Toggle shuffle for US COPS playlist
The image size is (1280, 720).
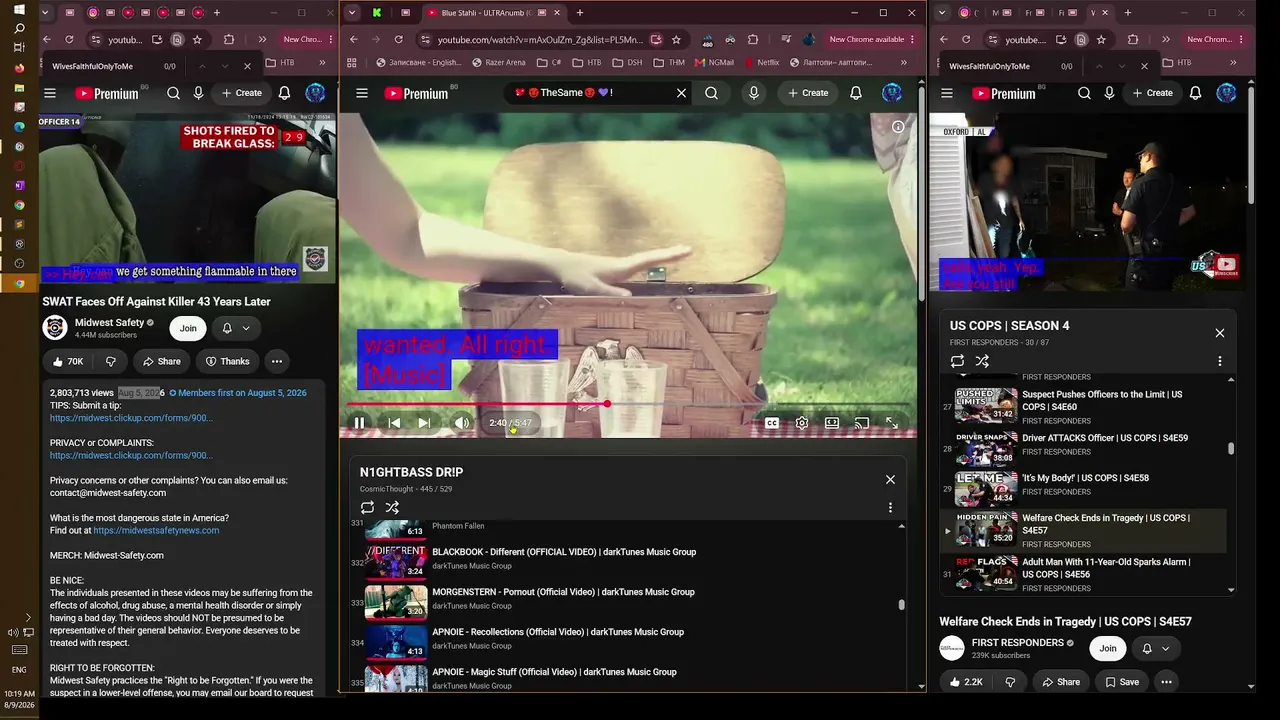click(982, 361)
